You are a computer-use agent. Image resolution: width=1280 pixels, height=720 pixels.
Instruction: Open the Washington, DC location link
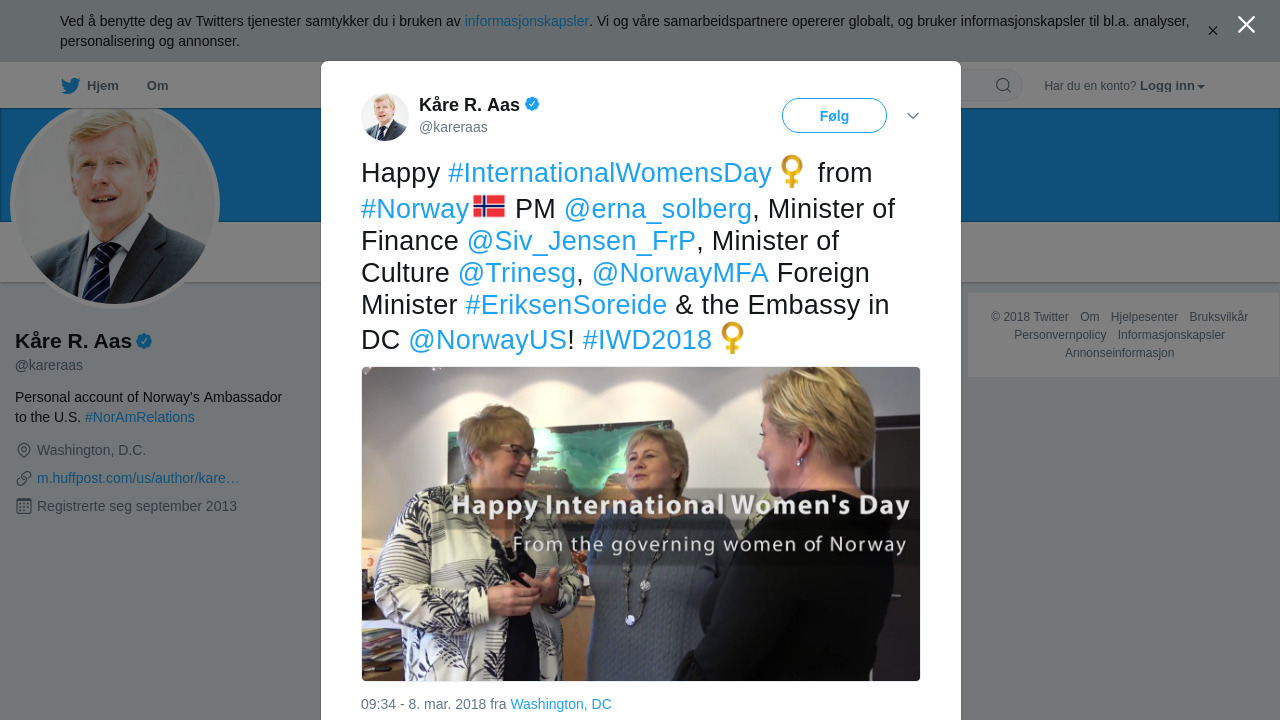560,704
